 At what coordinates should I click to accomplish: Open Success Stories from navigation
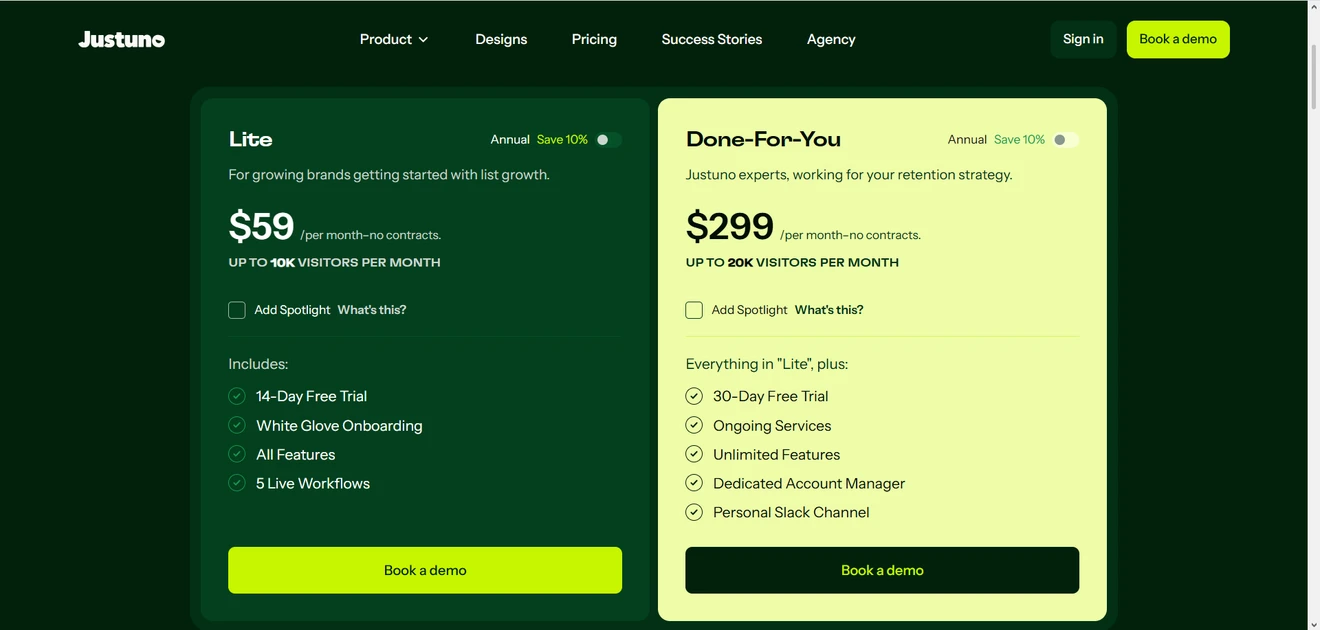pos(712,39)
